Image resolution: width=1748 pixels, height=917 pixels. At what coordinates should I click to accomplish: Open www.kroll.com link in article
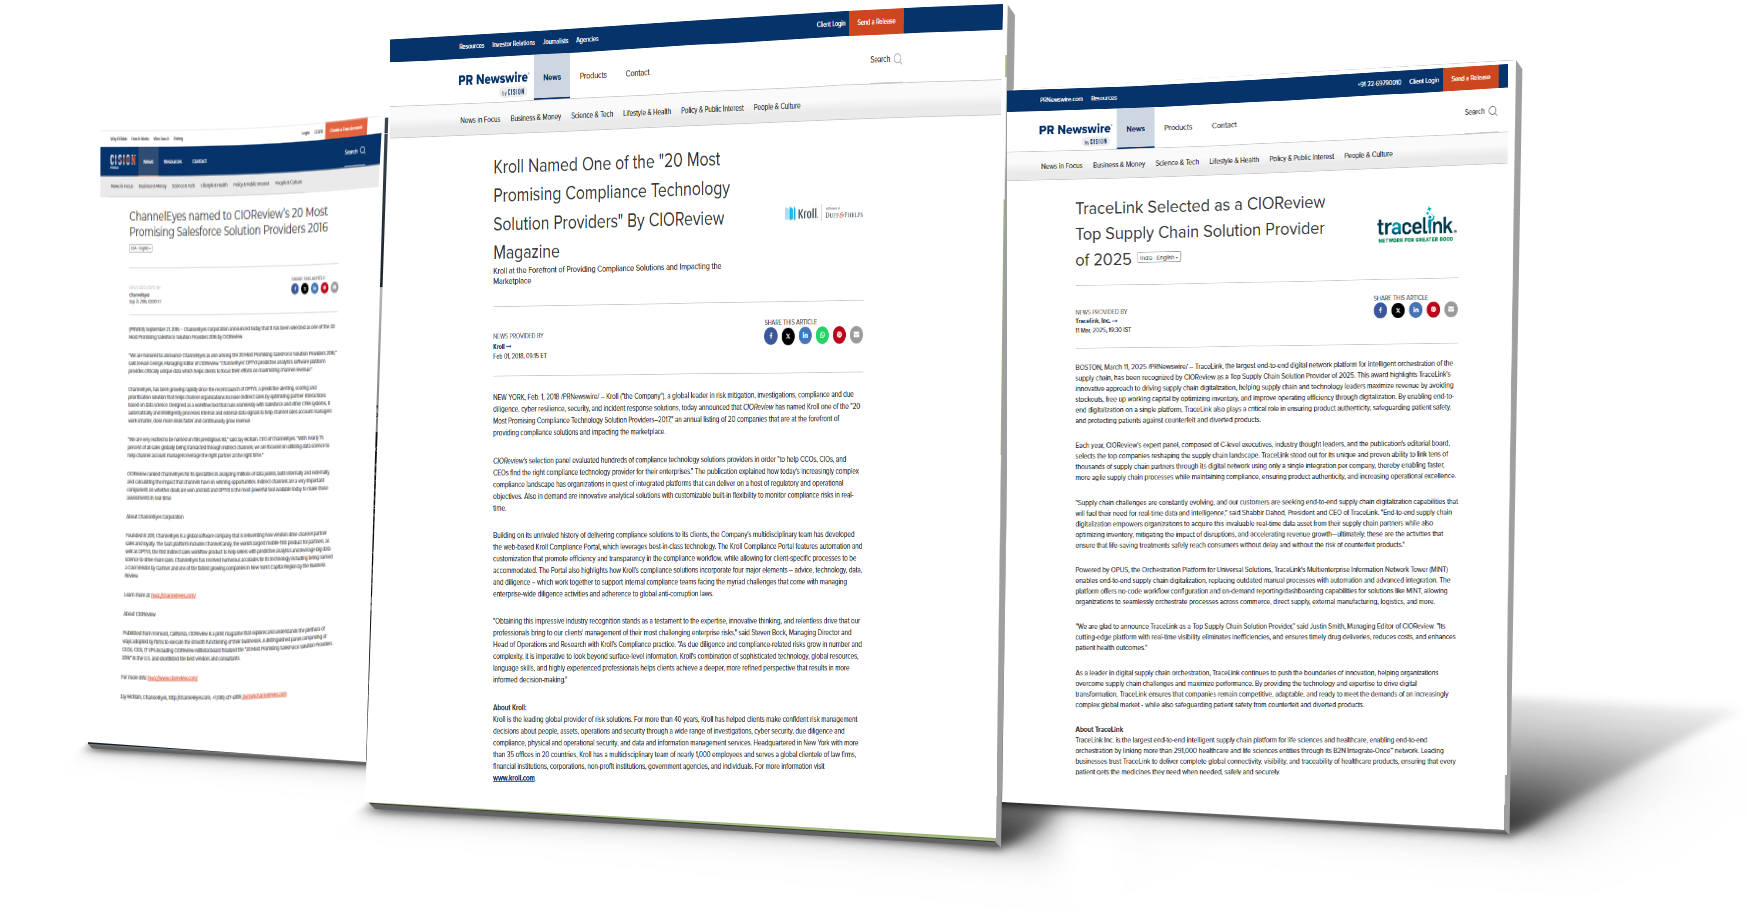pyautogui.click(x=514, y=778)
